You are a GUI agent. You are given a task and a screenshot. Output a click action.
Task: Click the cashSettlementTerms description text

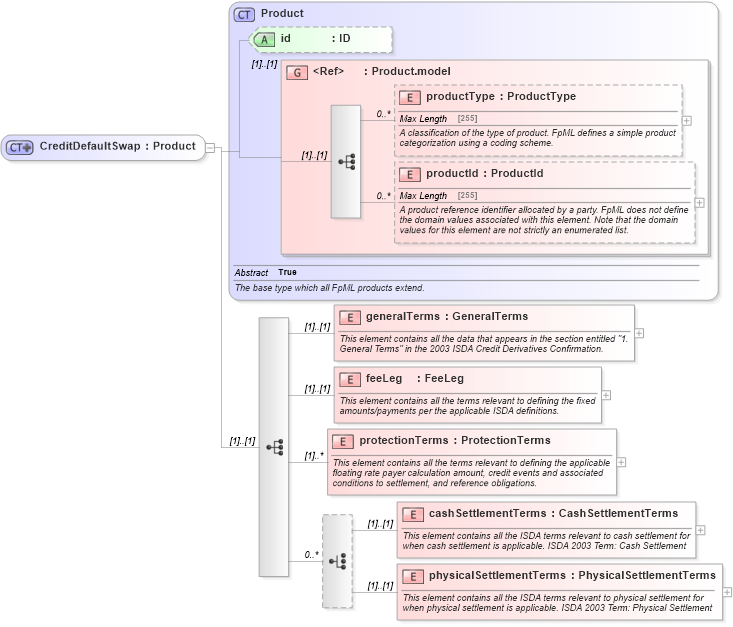coord(546,541)
